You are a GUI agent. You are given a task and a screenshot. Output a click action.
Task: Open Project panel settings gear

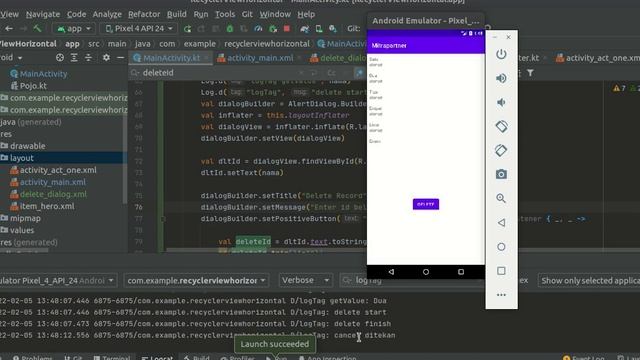click(106, 58)
